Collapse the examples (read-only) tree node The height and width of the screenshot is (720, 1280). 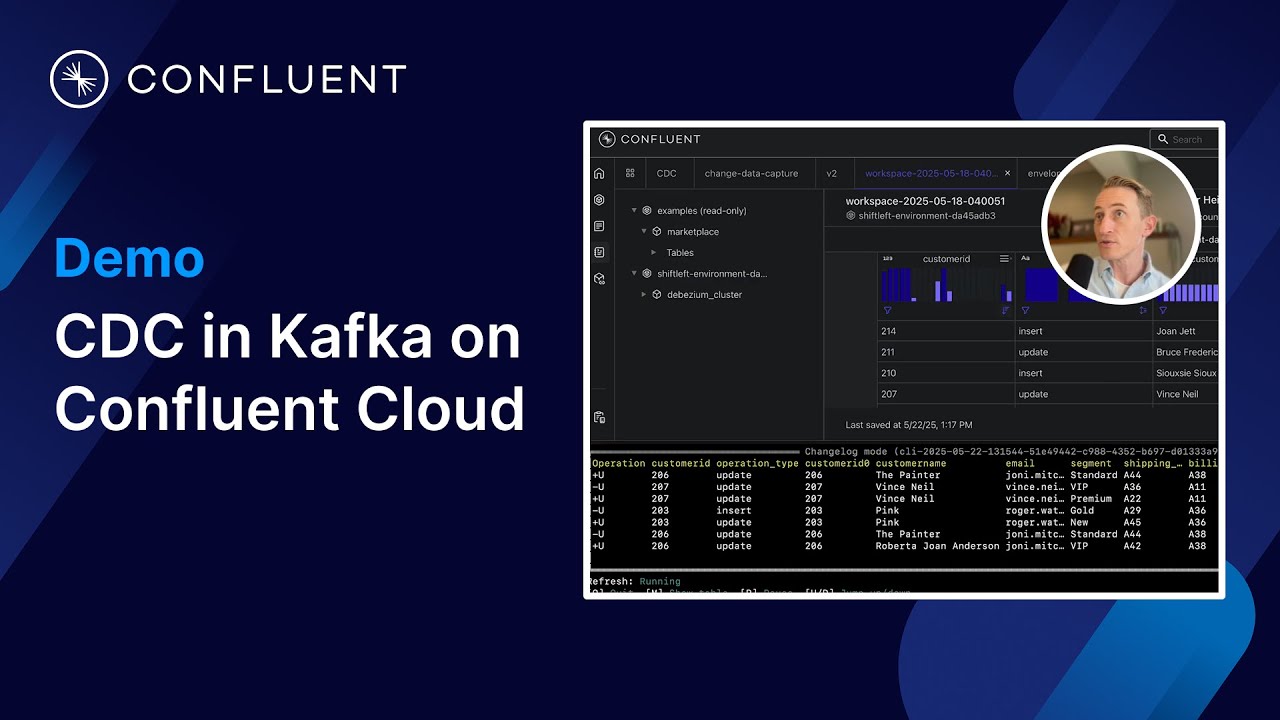[x=634, y=211]
